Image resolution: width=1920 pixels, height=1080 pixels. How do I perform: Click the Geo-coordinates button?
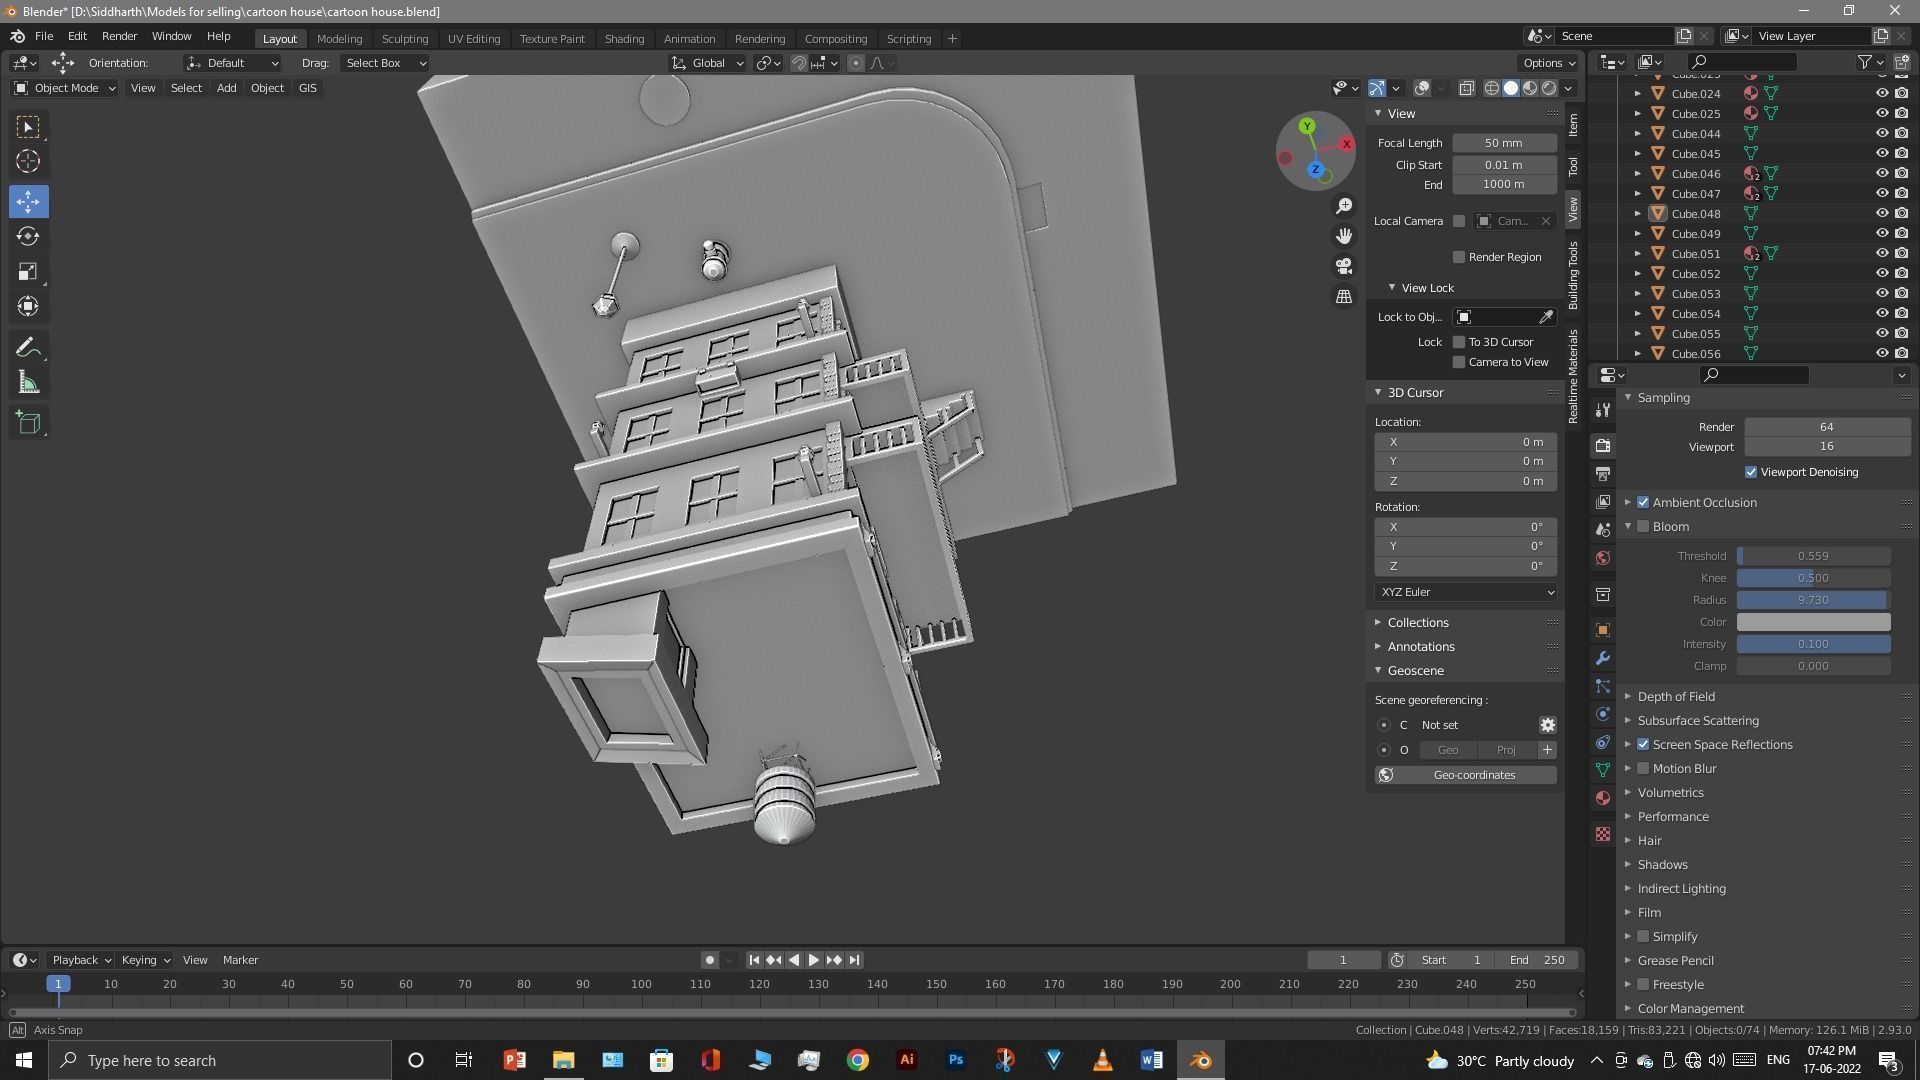(x=1465, y=775)
